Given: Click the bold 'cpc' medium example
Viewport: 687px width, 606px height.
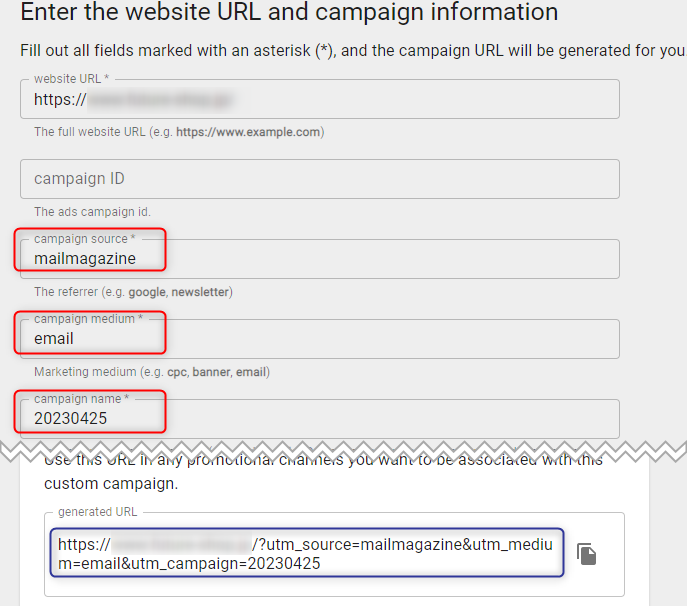Looking at the screenshot, I should [177, 372].
